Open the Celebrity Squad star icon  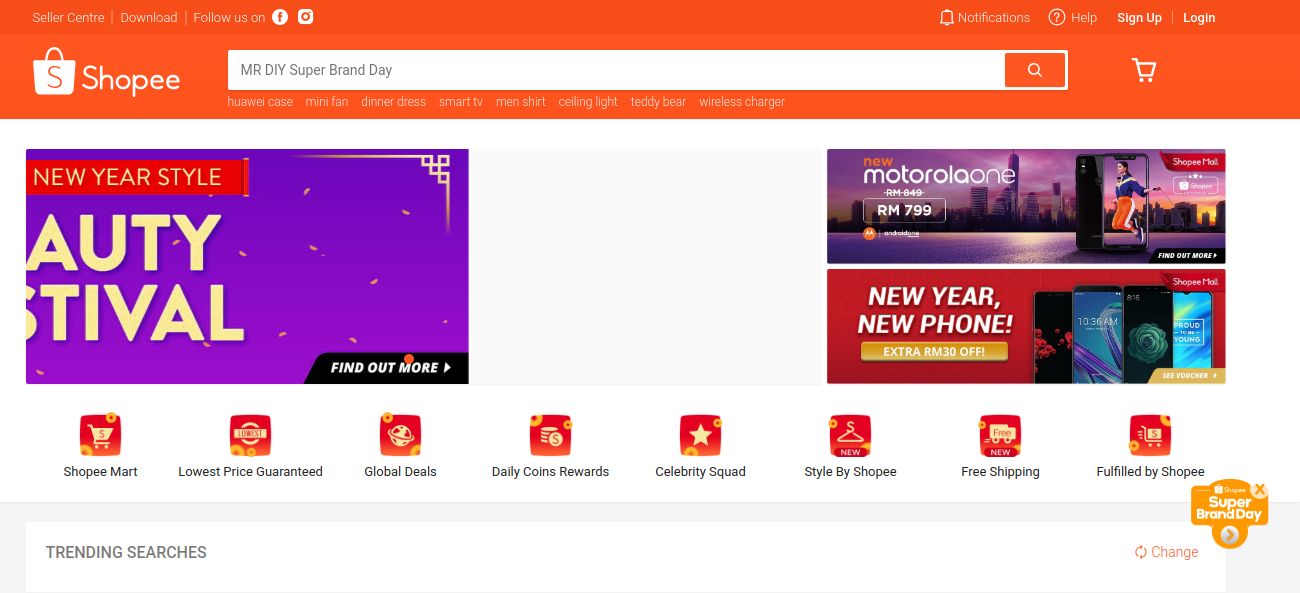[x=700, y=435]
